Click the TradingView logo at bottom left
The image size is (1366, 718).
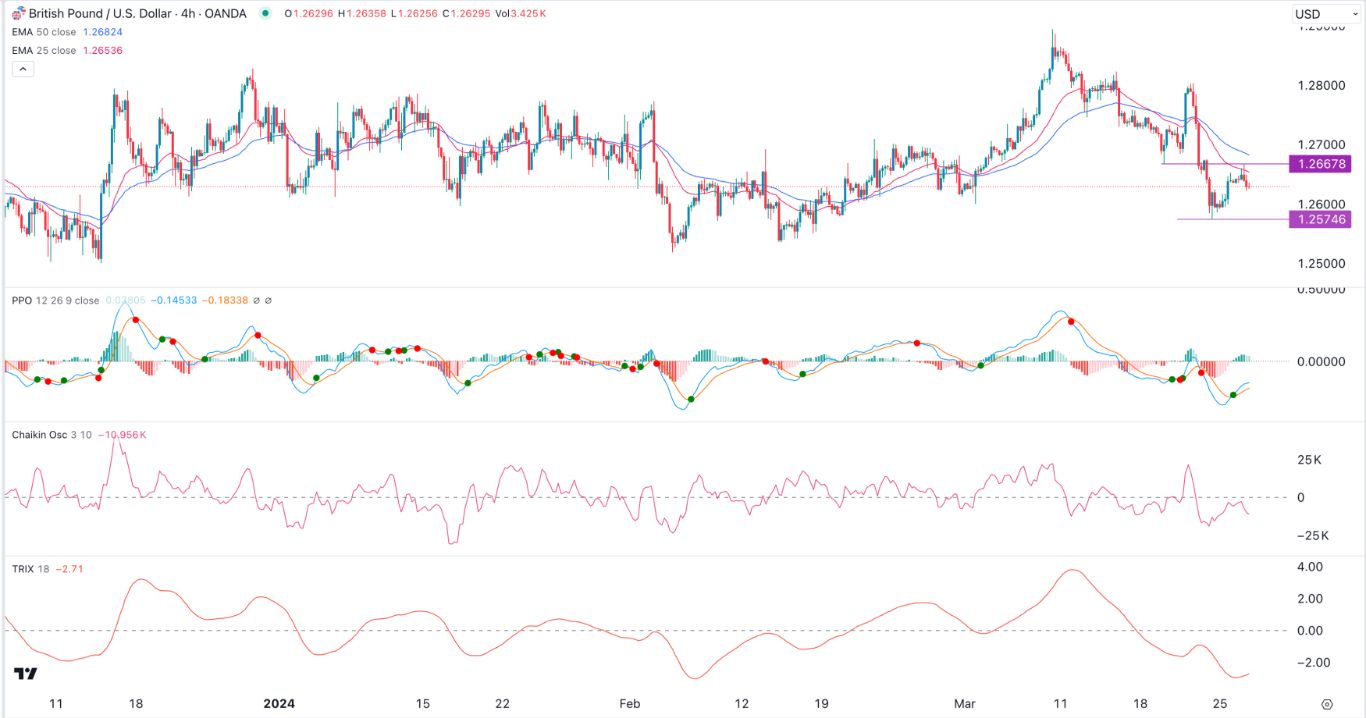[x=26, y=675]
